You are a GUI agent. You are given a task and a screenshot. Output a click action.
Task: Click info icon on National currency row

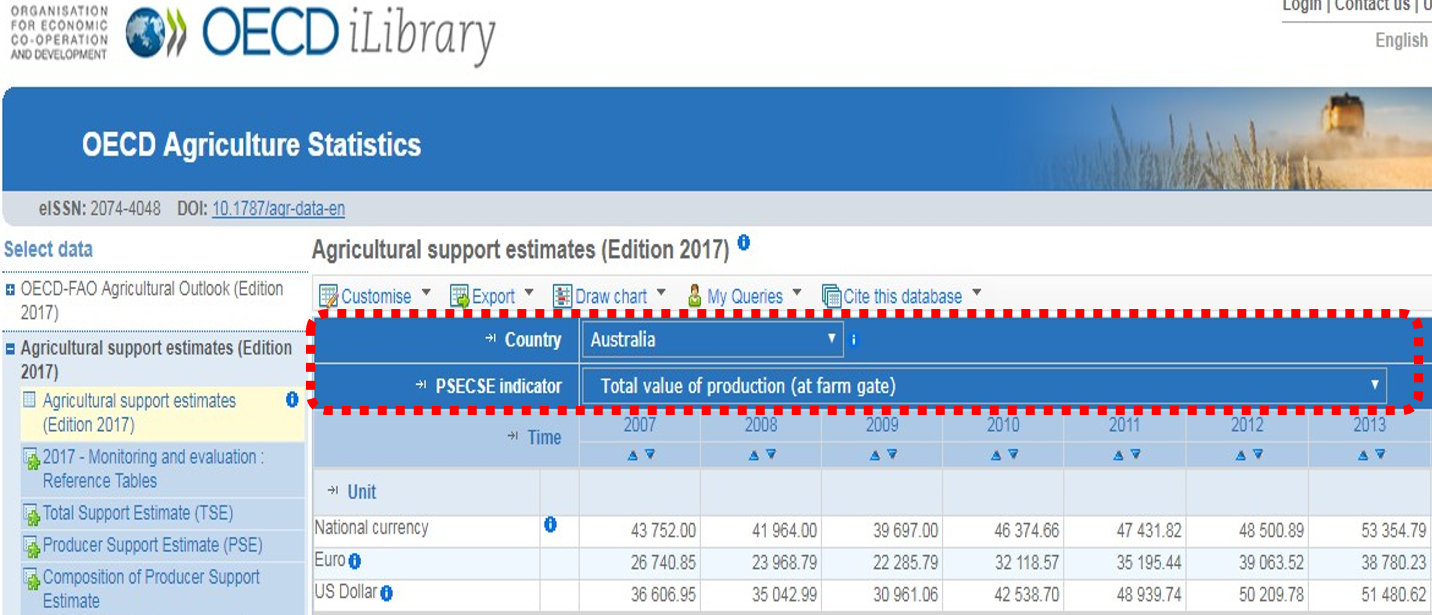[x=549, y=525]
